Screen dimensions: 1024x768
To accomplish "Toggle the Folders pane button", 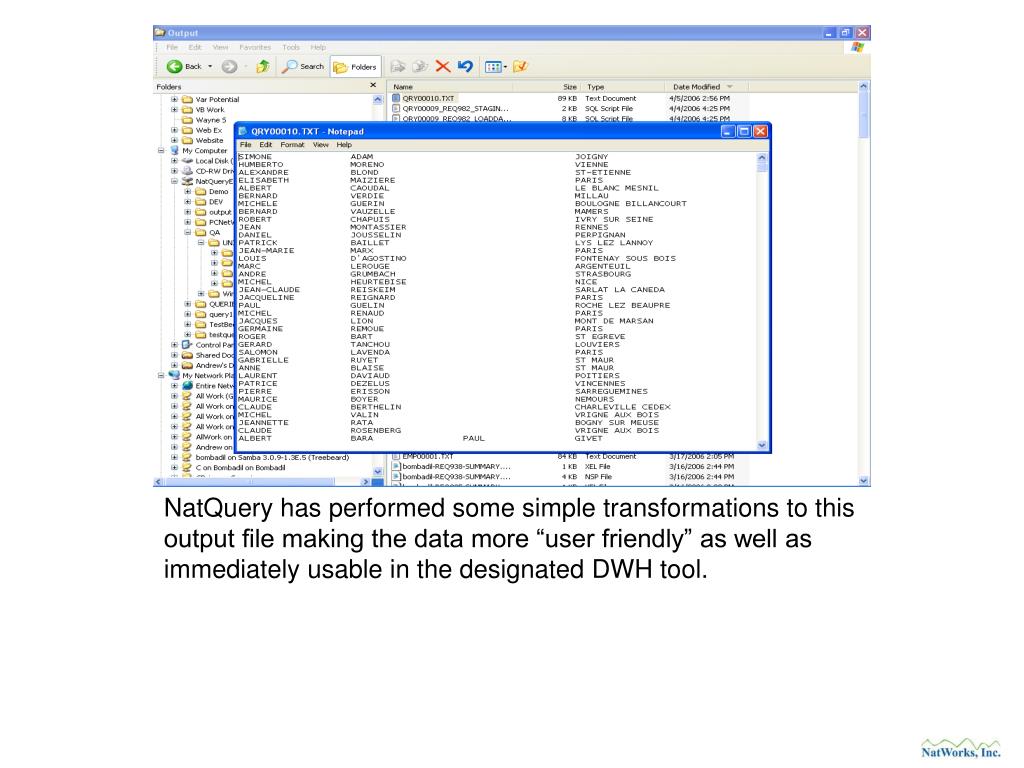I will pos(356,67).
